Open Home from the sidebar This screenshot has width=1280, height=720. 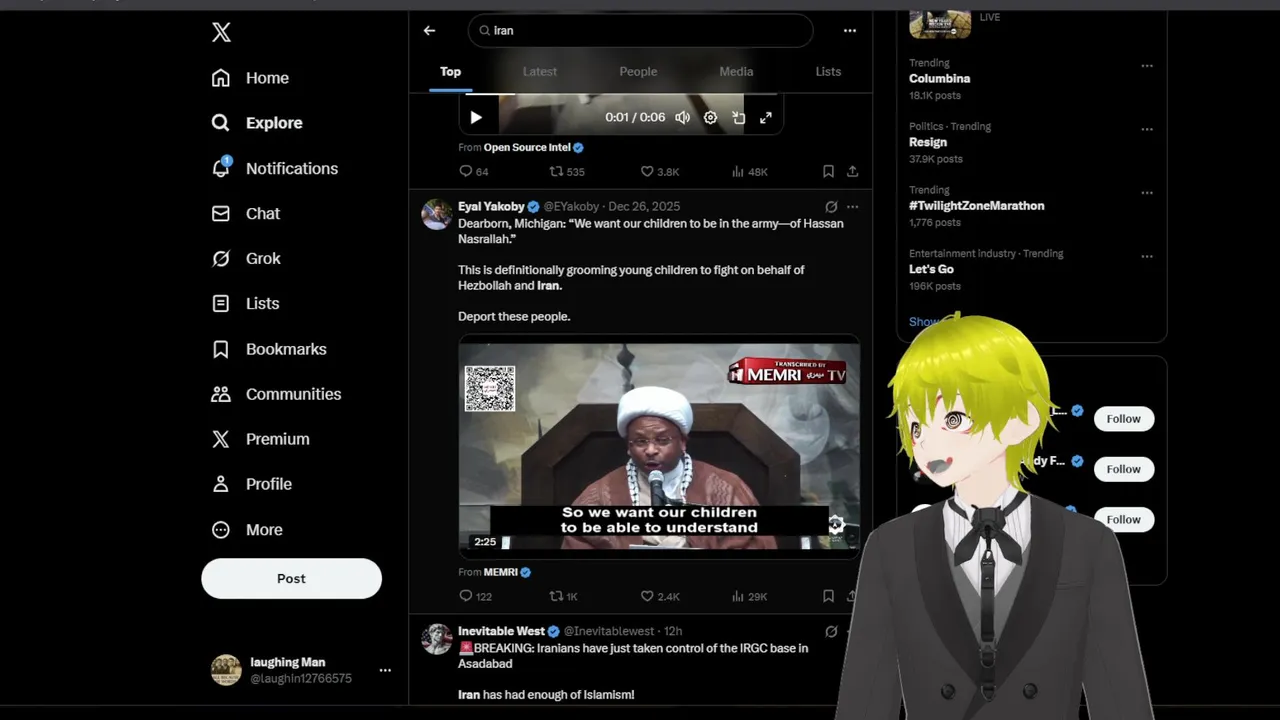tap(251, 78)
